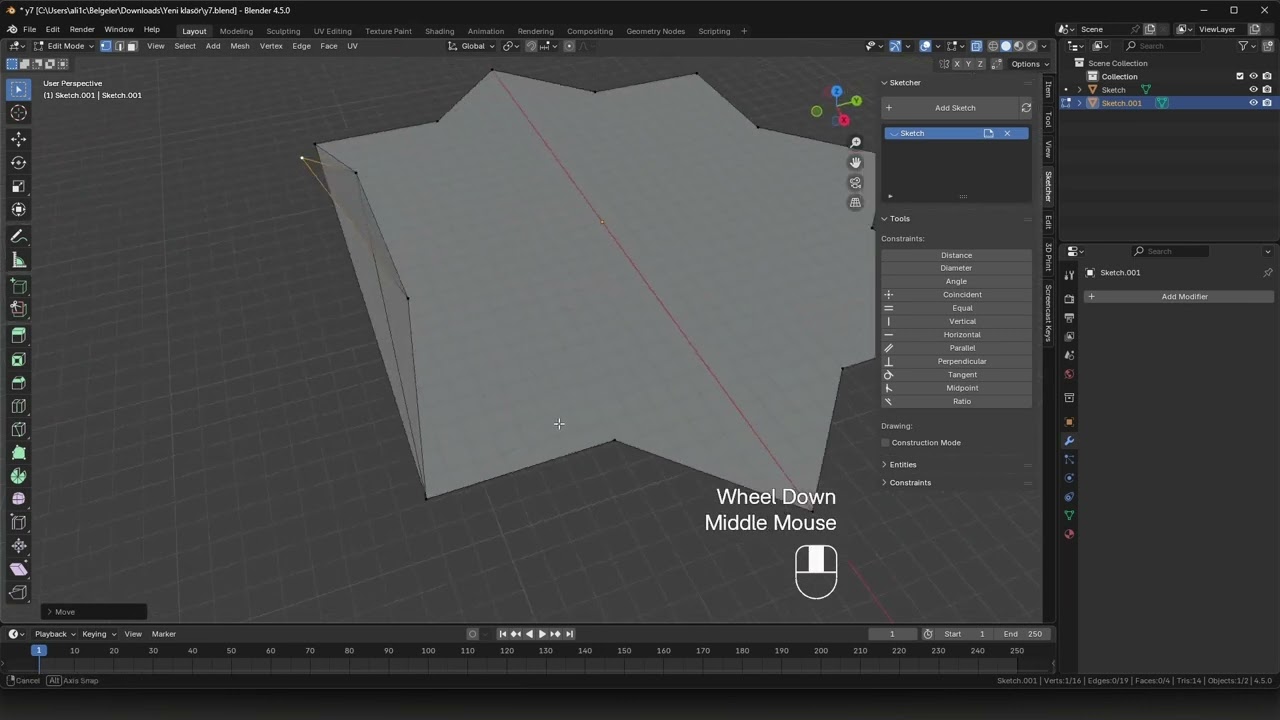Enable edge select mode
The height and width of the screenshot is (720, 1280).
(x=119, y=46)
